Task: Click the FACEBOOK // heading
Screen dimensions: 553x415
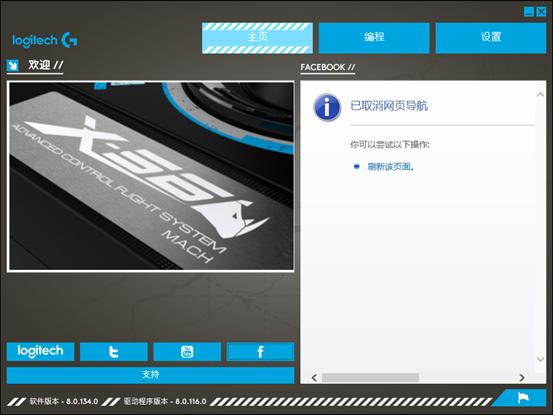Action: click(328, 67)
